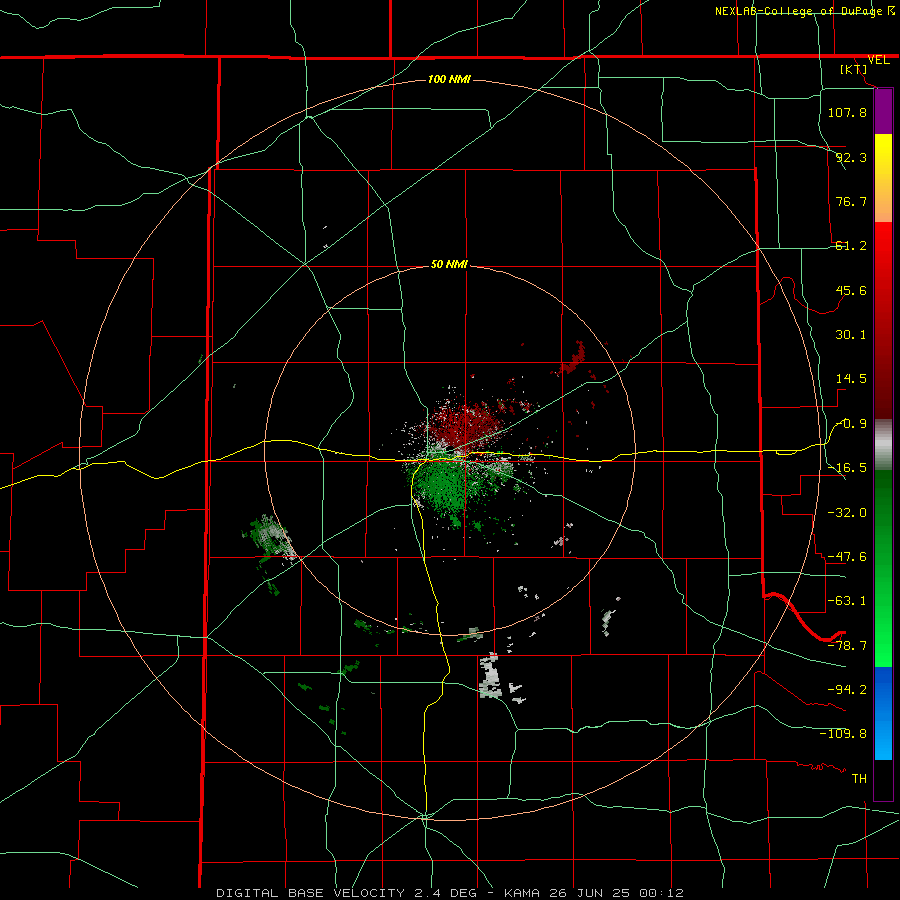This screenshot has height=900, width=900.
Task: Click the -78.7 velocity scale value
Action: [x=847, y=646]
